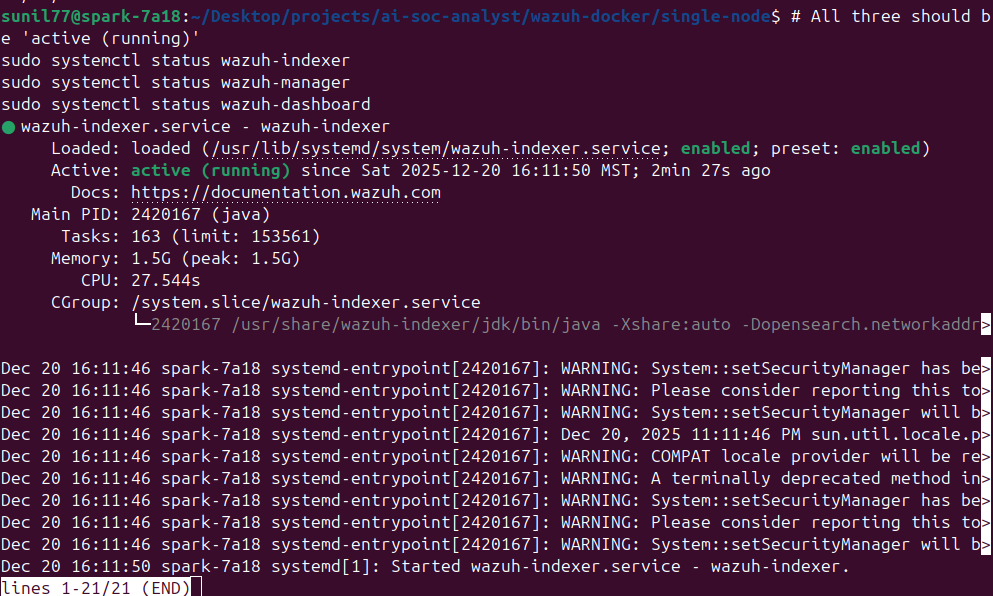993x596 pixels.
Task: Click the 'Started wazuh-indexer.service' log line
Action: 424,567
